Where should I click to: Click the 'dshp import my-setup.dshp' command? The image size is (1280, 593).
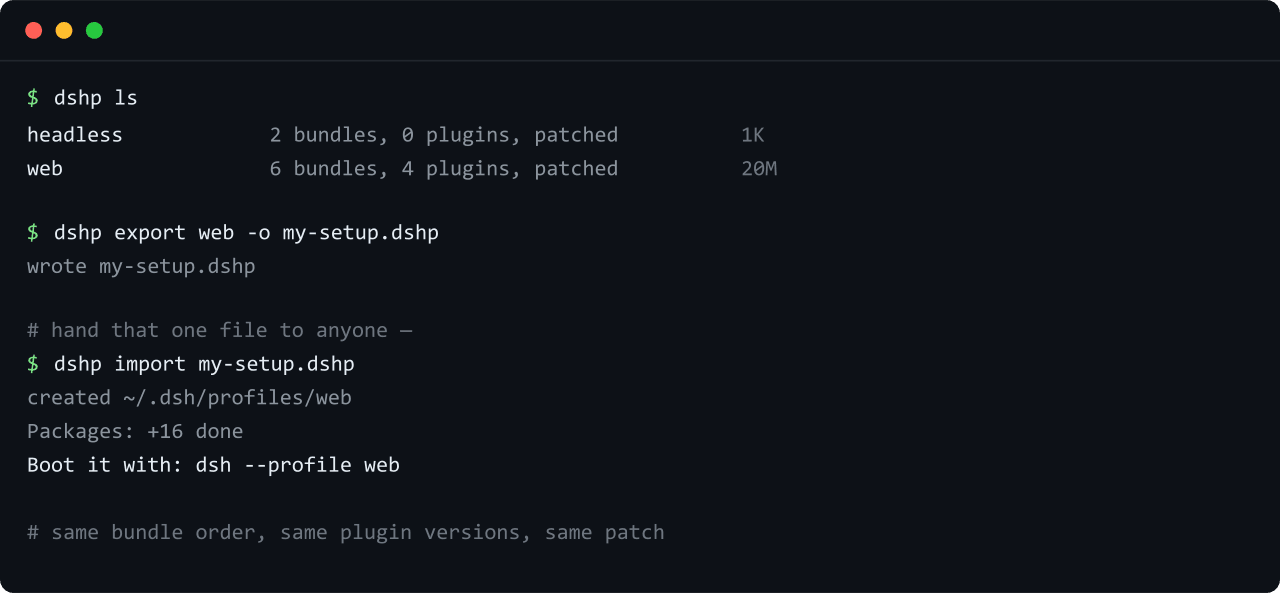point(204,364)
